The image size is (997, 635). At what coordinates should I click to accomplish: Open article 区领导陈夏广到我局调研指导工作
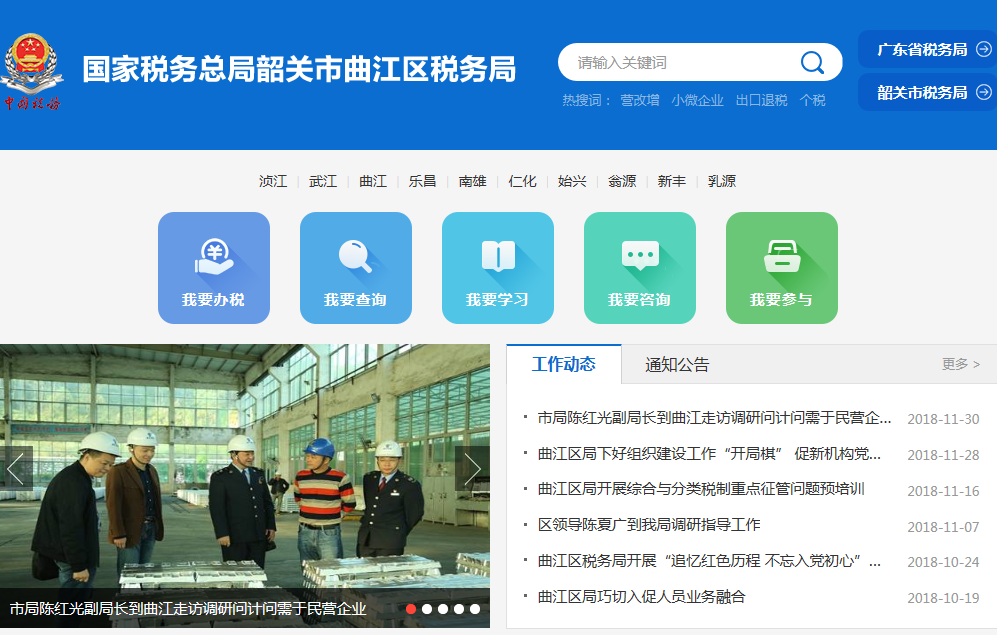(x=649, y=525)
